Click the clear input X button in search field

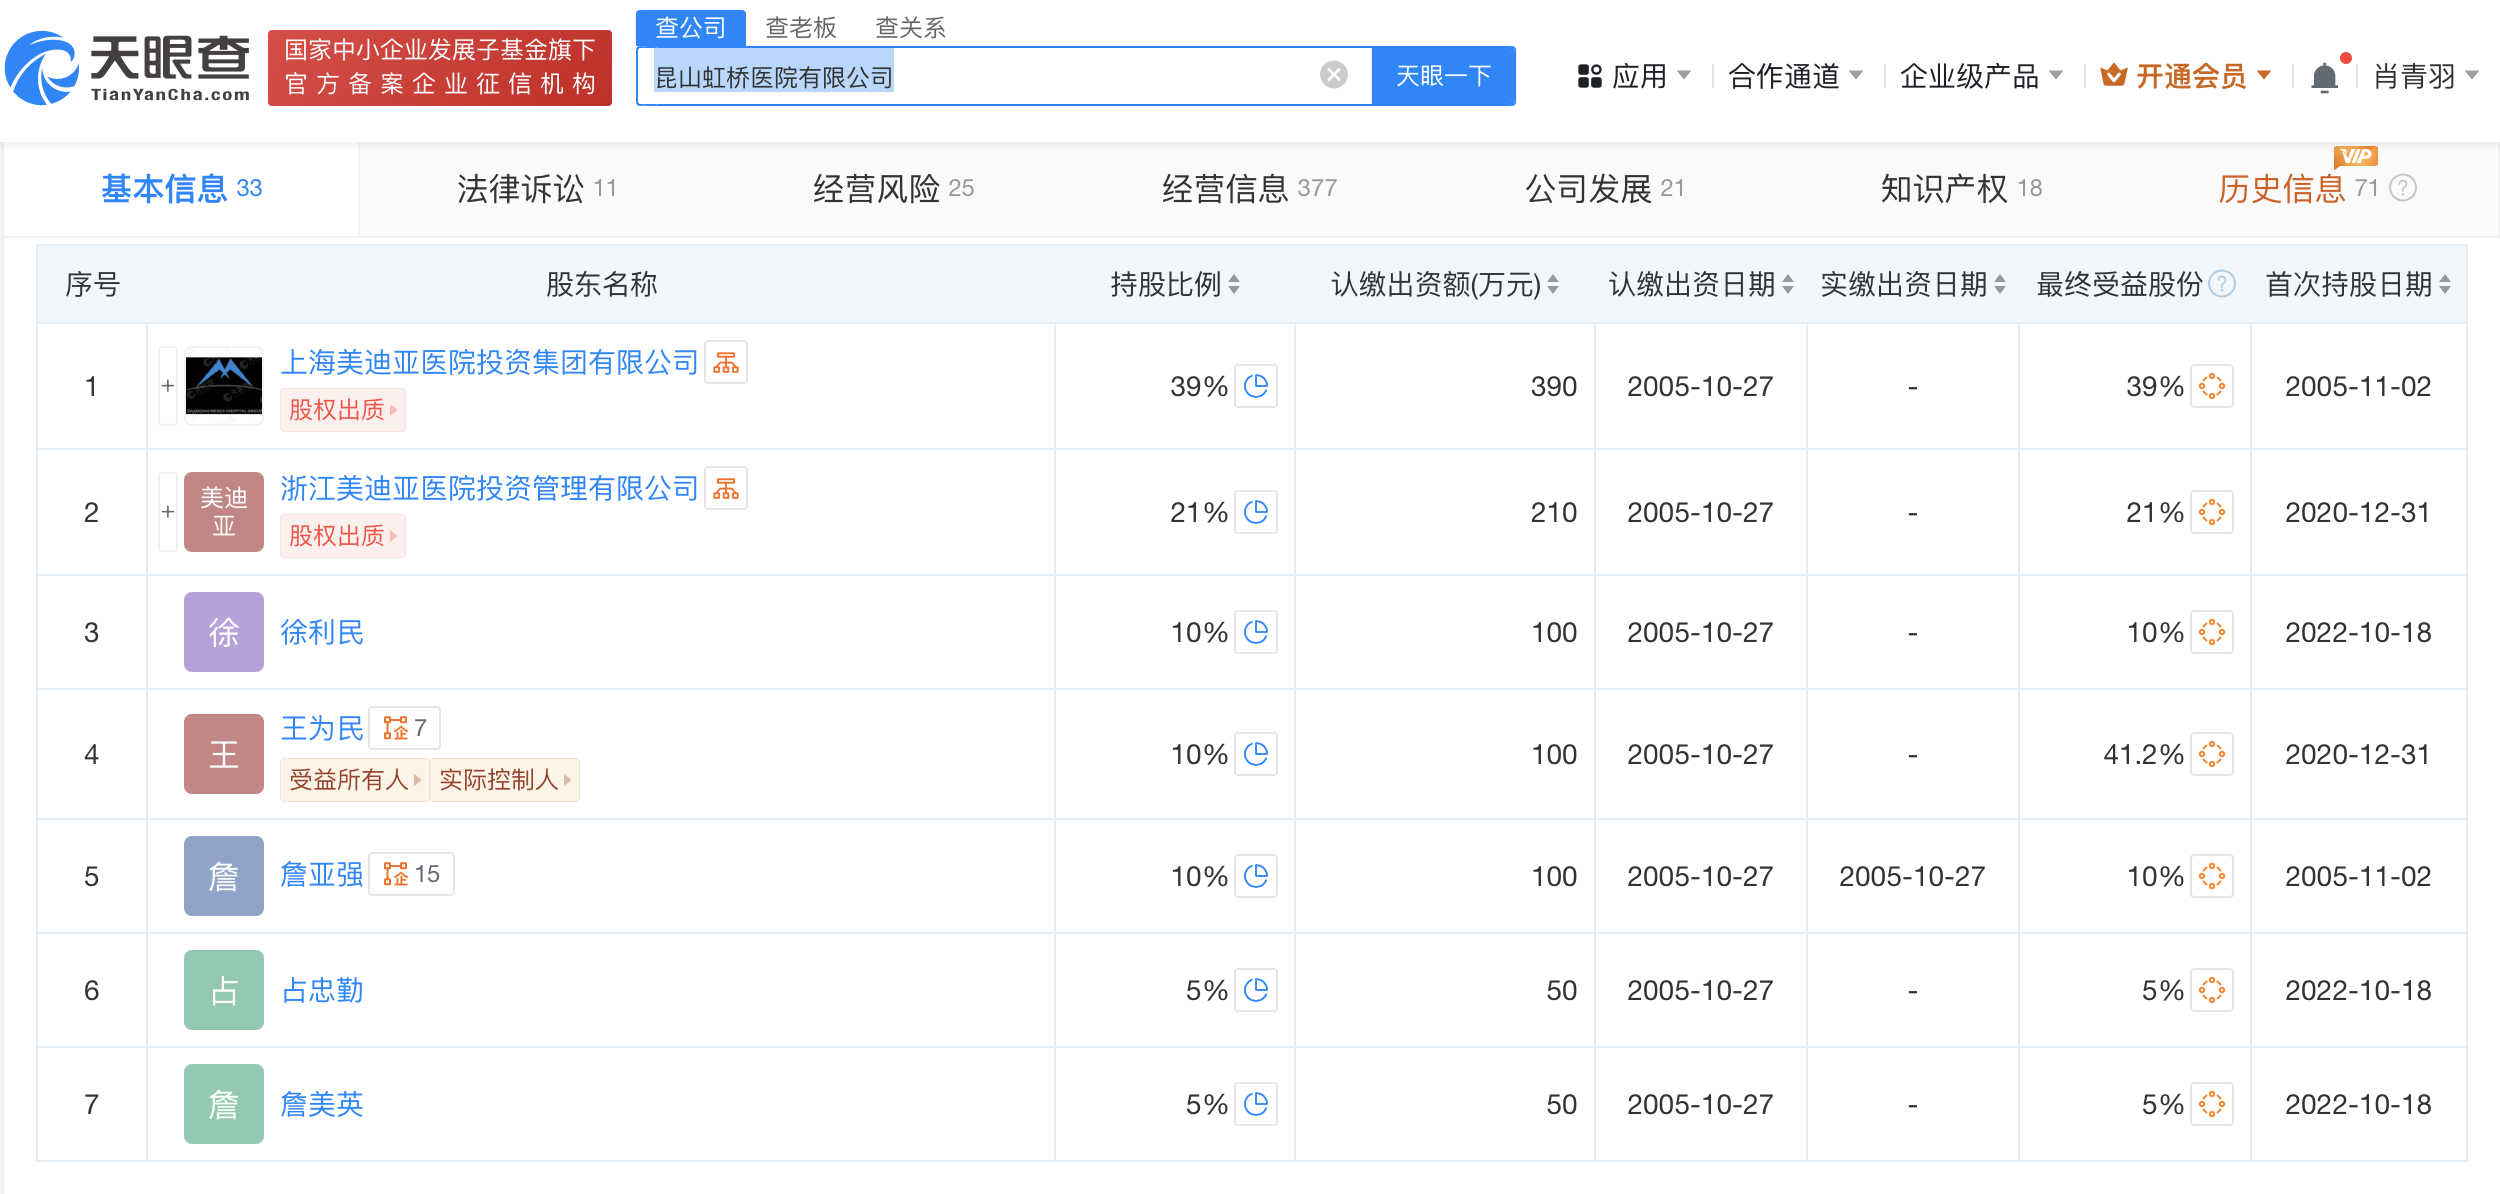[x=1336, y=75]
